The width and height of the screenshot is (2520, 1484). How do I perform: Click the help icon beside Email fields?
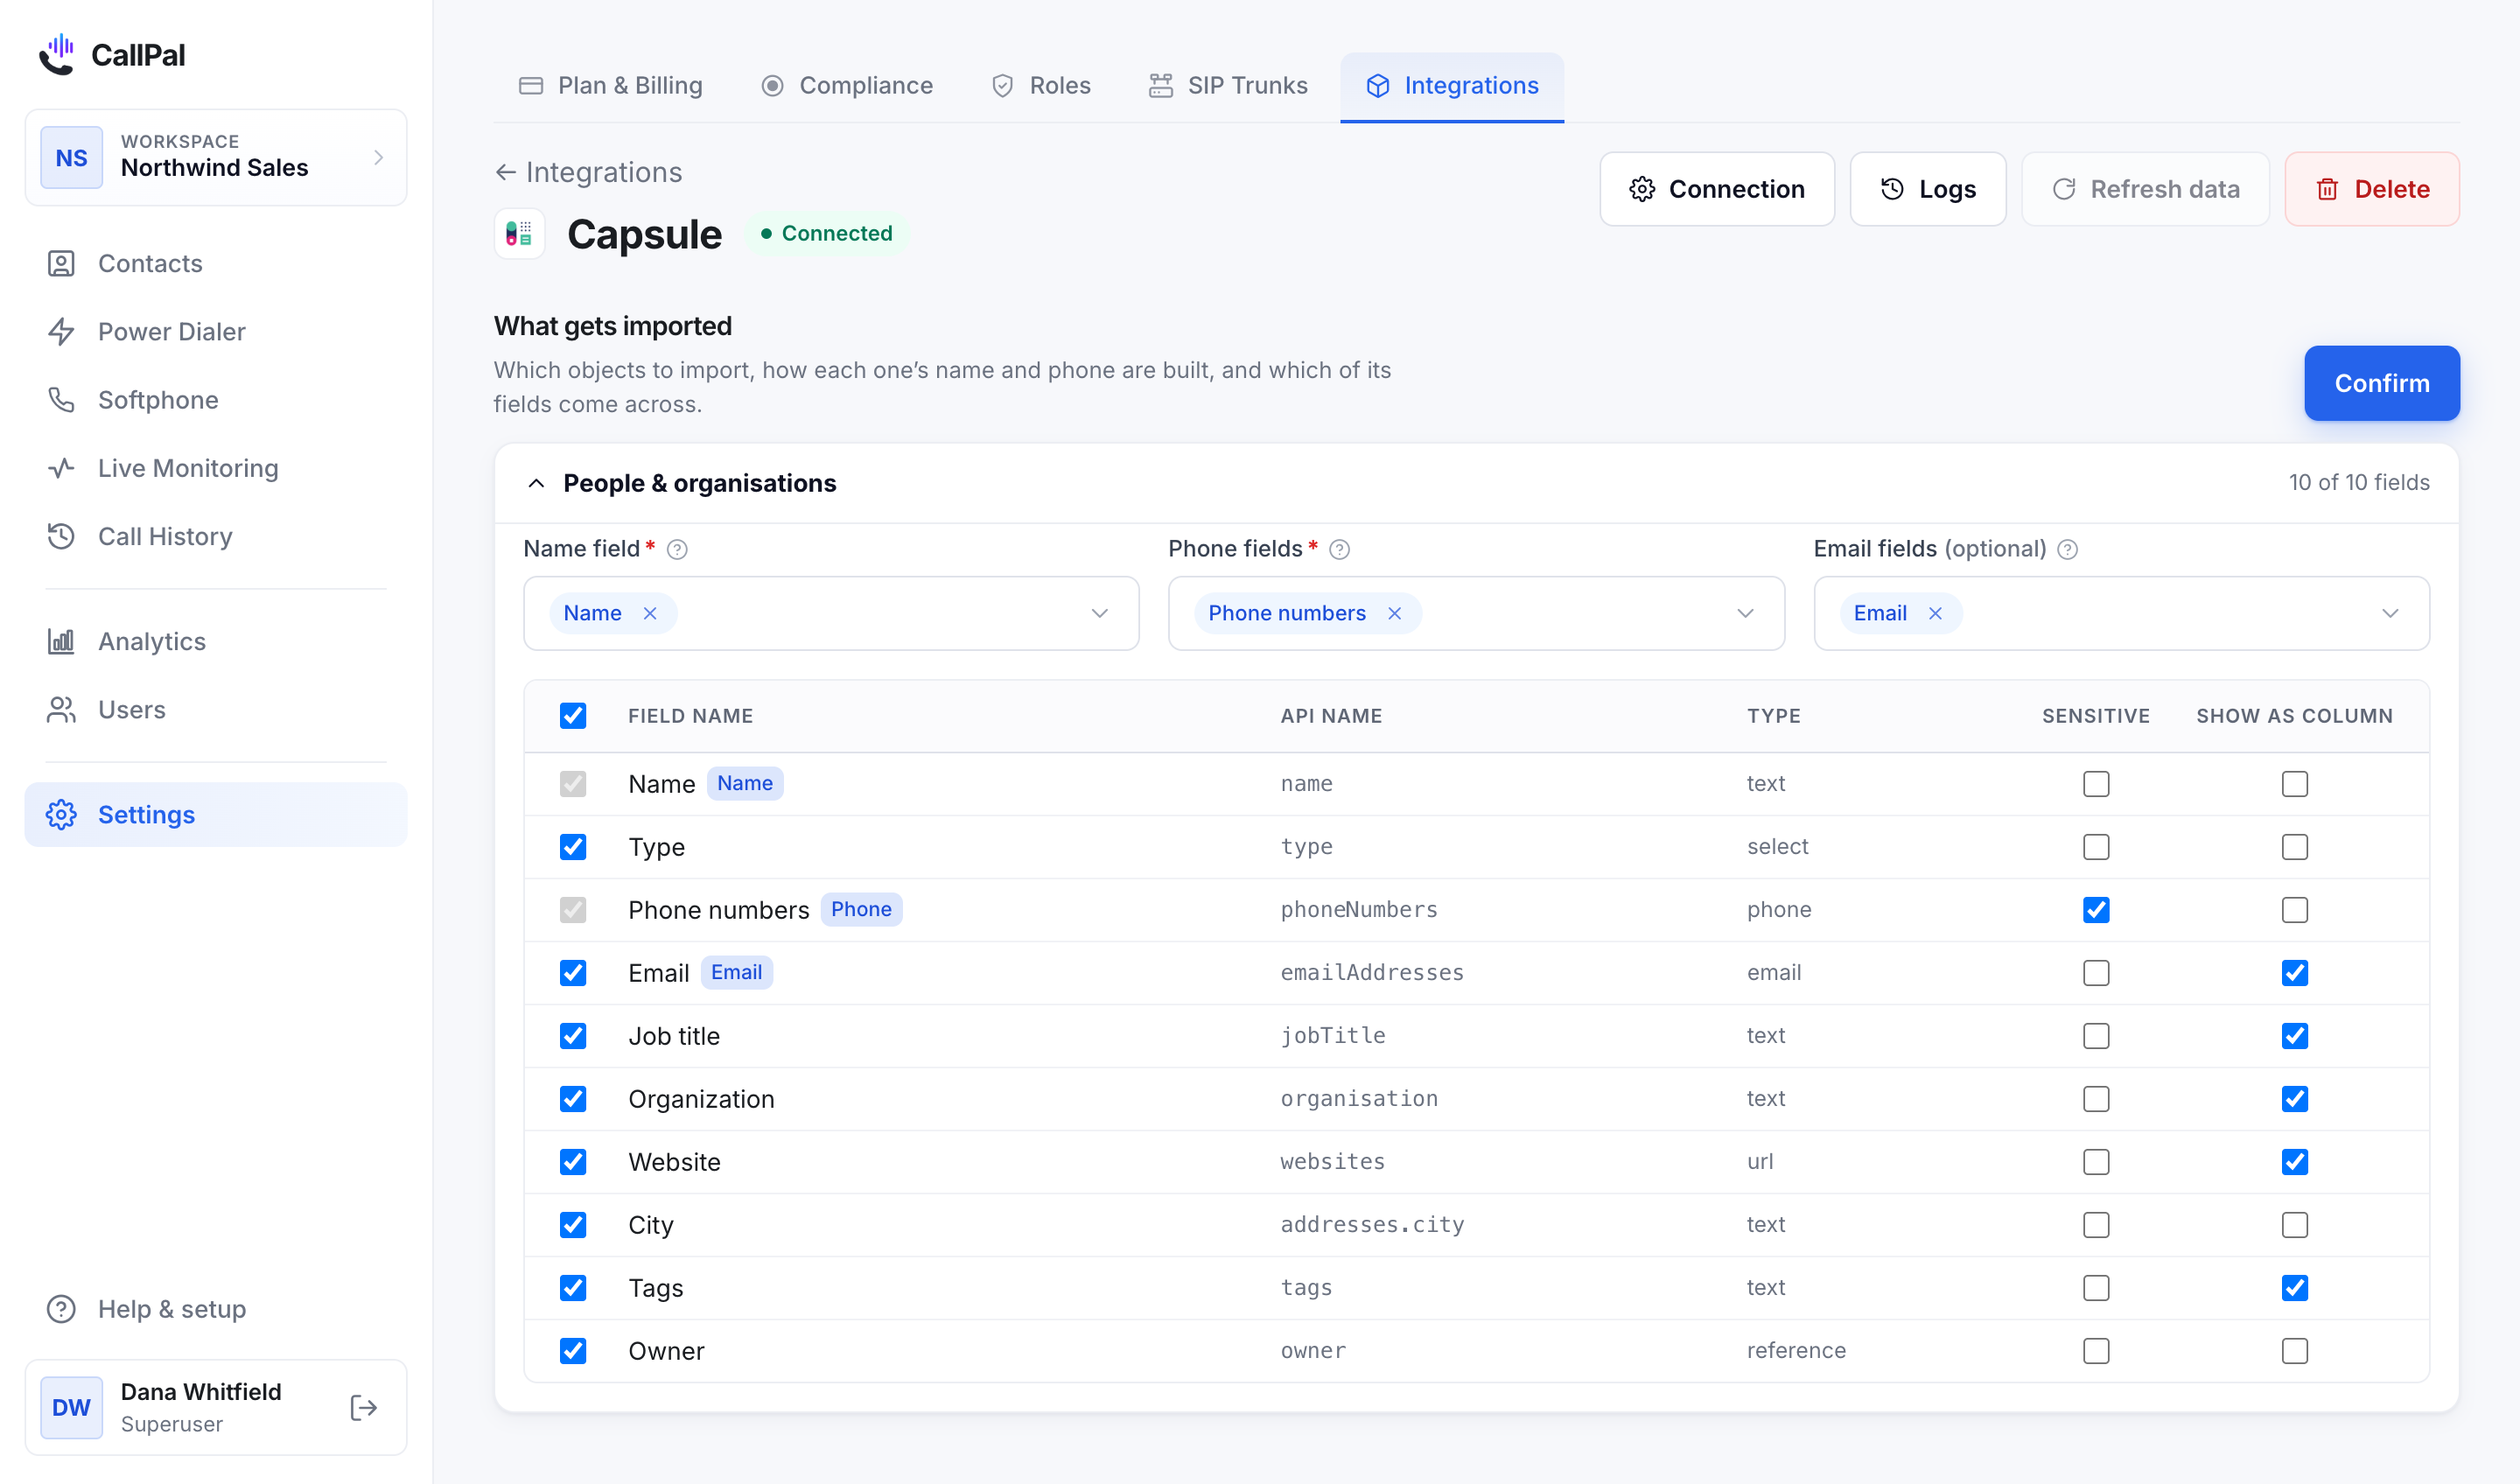coord(2068,550)
